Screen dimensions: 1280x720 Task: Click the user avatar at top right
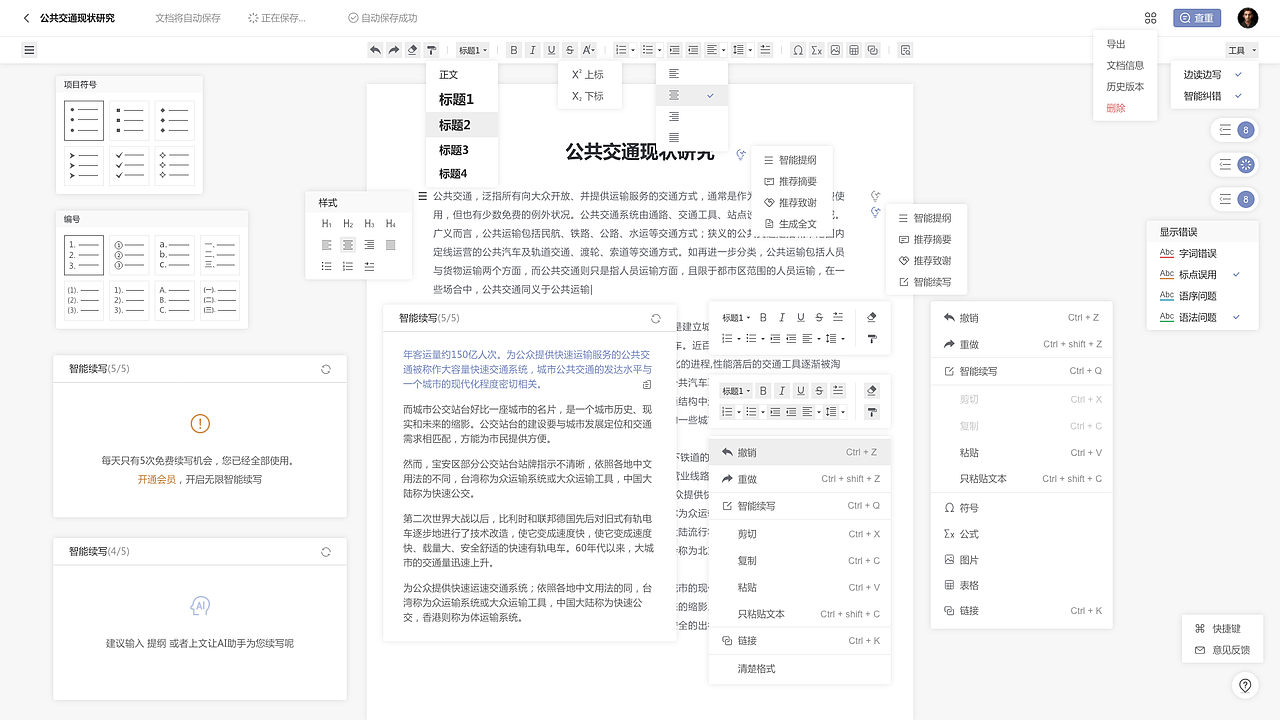click(1246, 17)
